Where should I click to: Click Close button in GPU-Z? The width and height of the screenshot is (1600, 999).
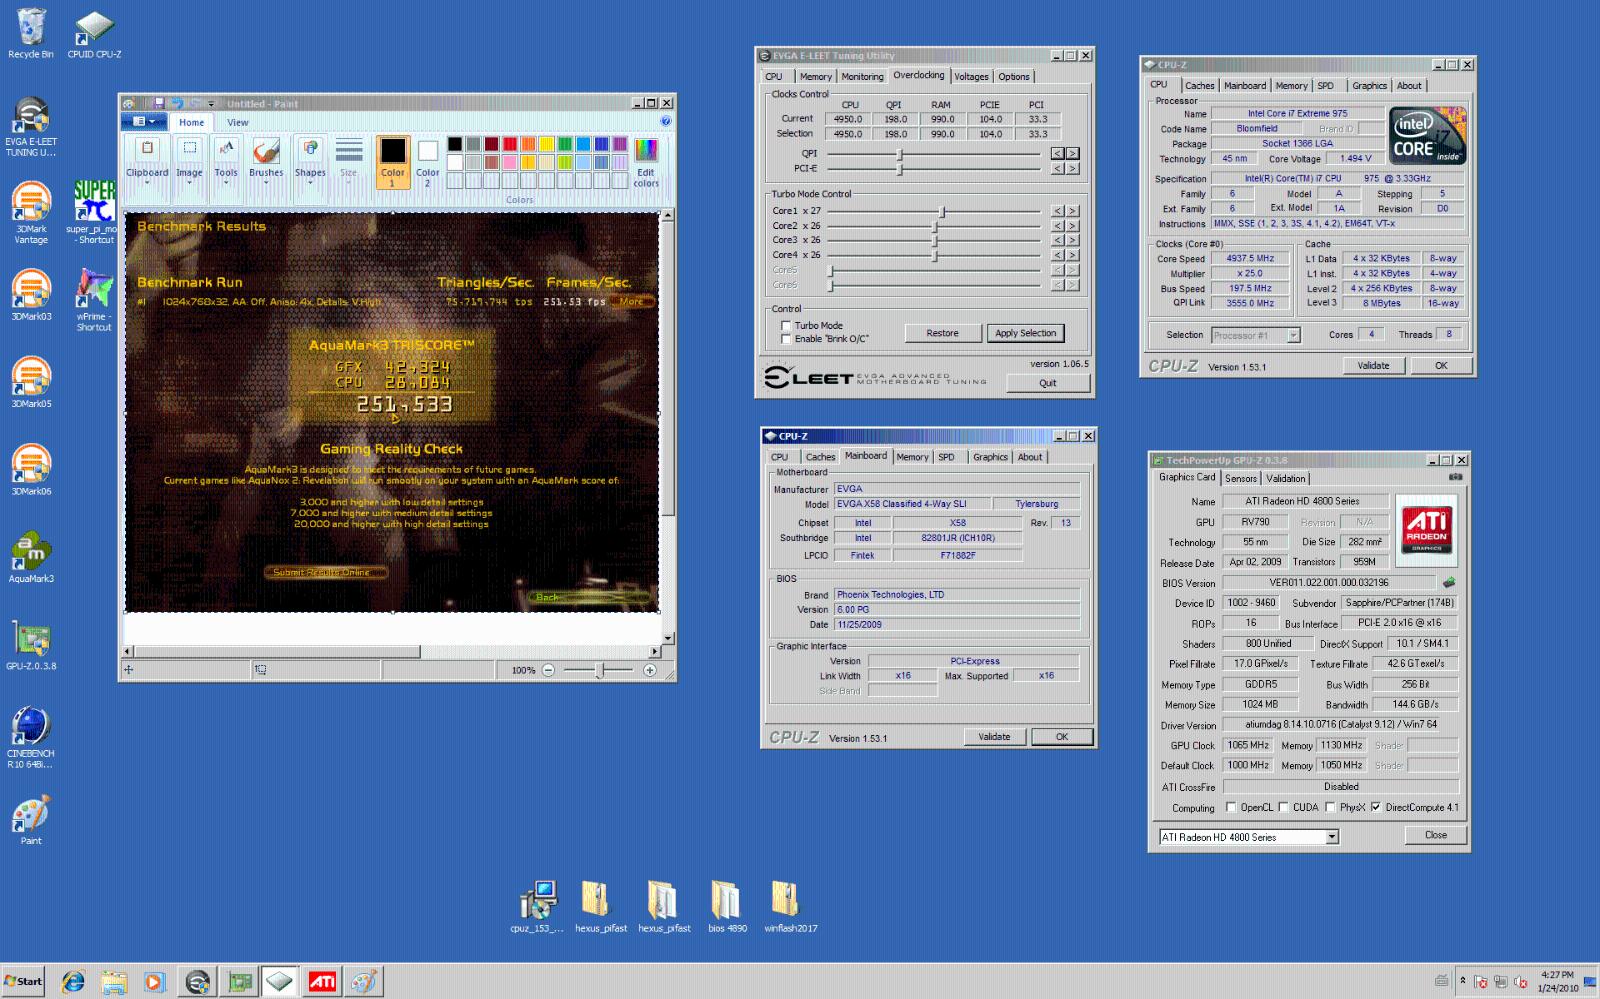tap(1435, 834)
